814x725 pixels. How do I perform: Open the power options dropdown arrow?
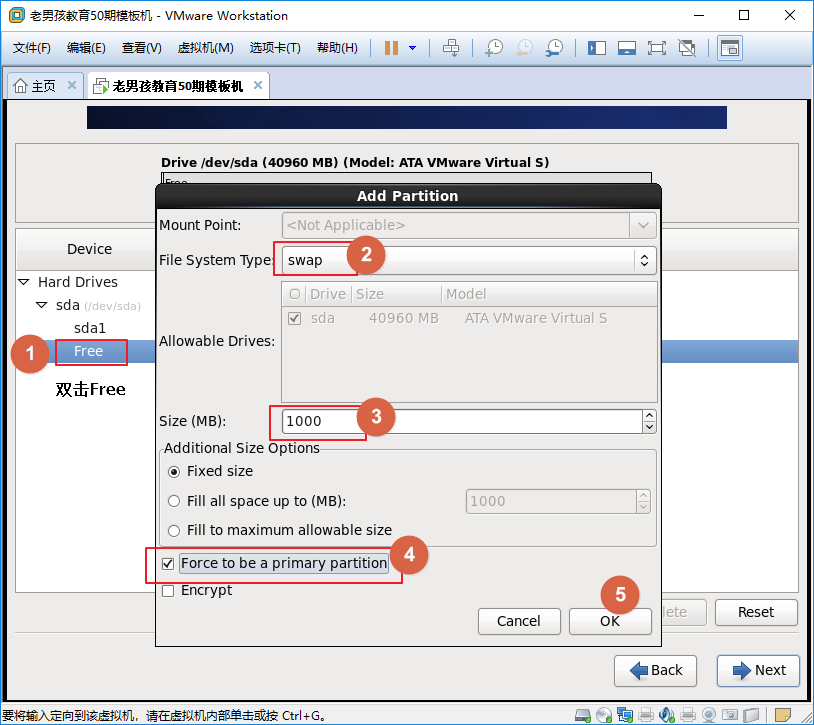412,48
